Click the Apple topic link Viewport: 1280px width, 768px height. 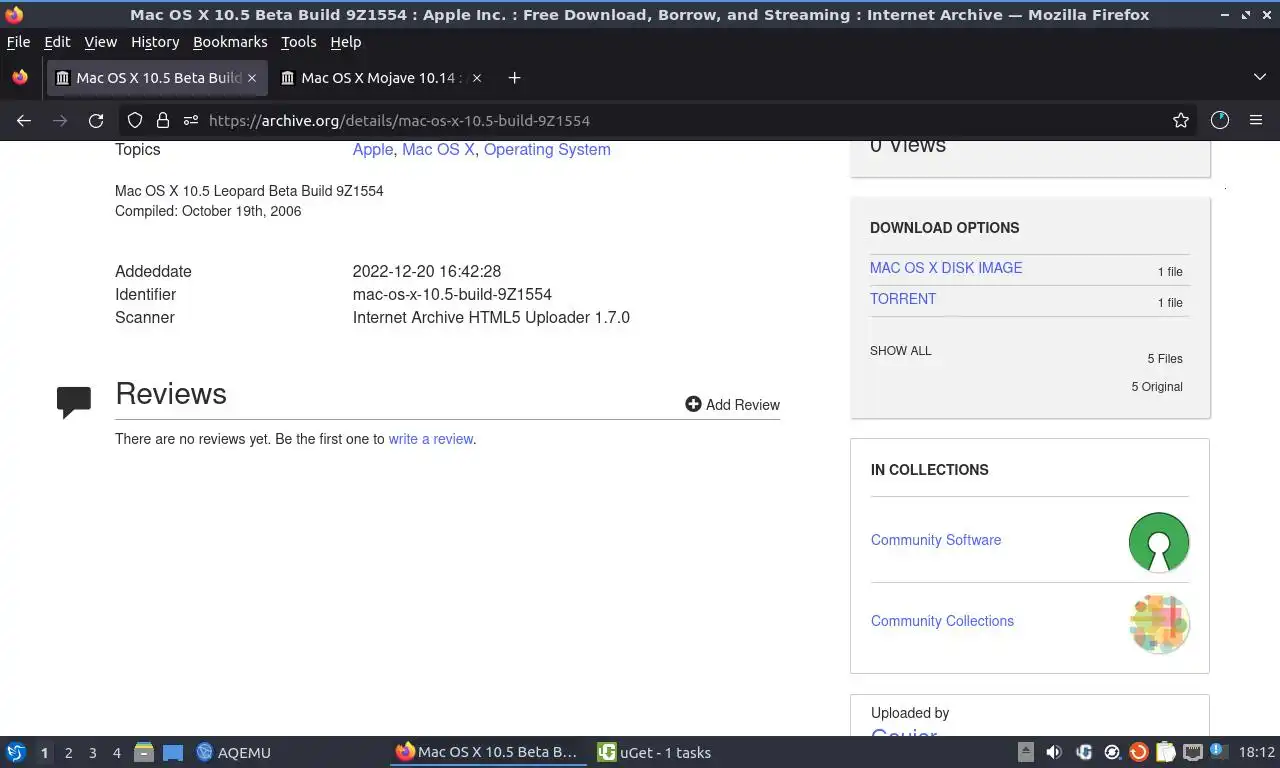(373, 149)
